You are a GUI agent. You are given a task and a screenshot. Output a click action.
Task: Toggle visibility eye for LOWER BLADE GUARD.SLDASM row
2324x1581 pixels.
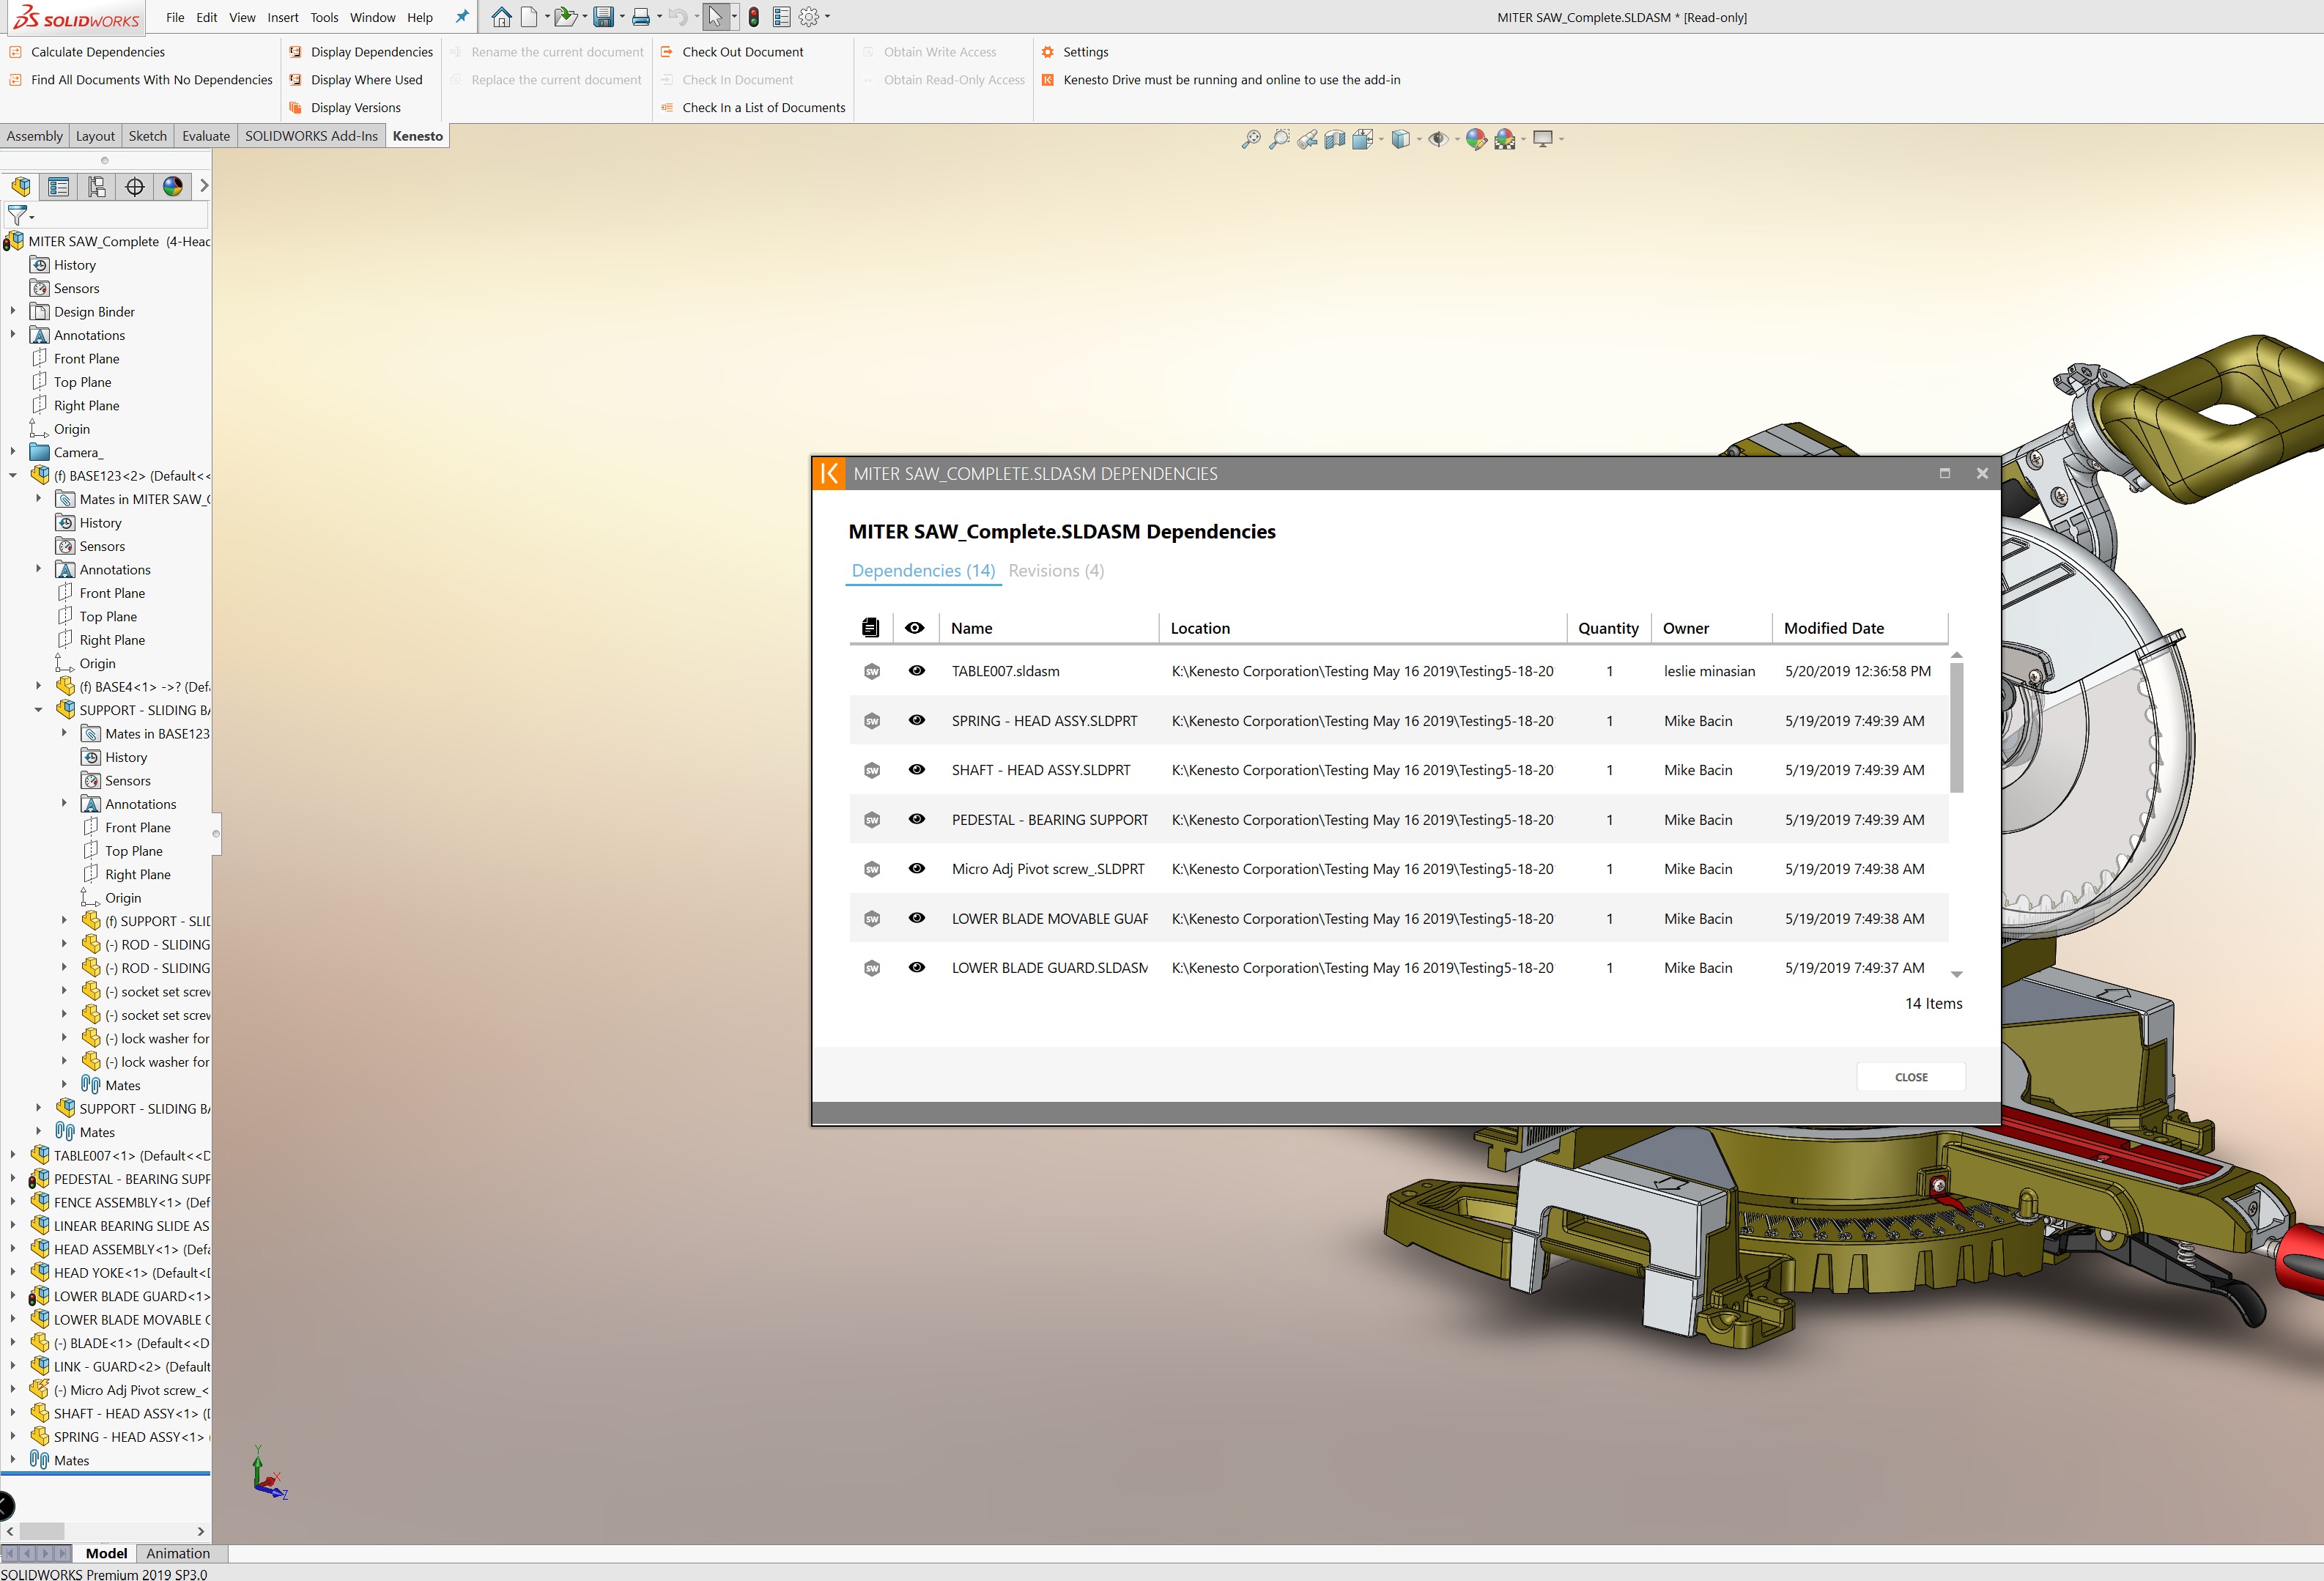click(x=916, y=968)
